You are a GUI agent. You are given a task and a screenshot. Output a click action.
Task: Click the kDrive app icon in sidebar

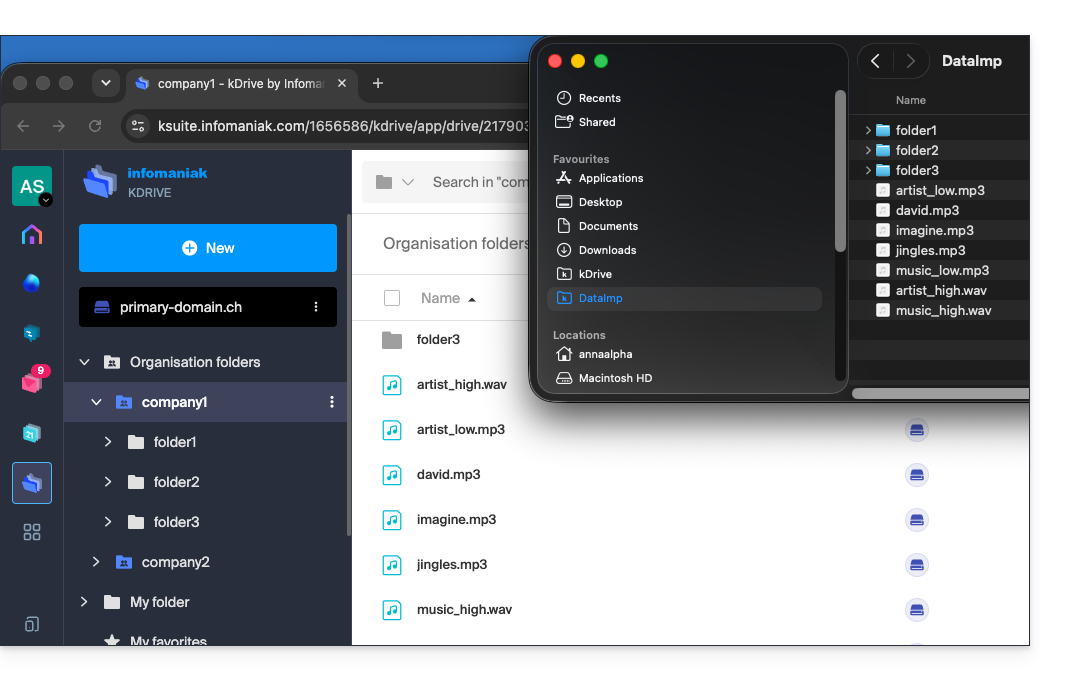pyautogui.click(x=32, y=483)
